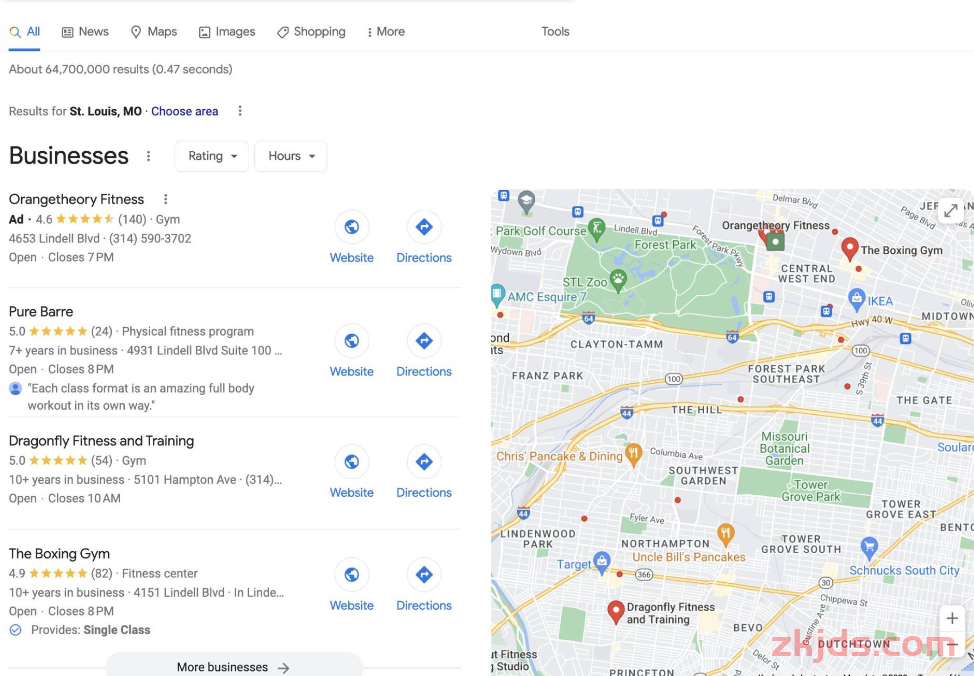This screenshot has height=676, width=974.
Task: Get Directions to Pure Barre
Action: click(x=424, y=340)
